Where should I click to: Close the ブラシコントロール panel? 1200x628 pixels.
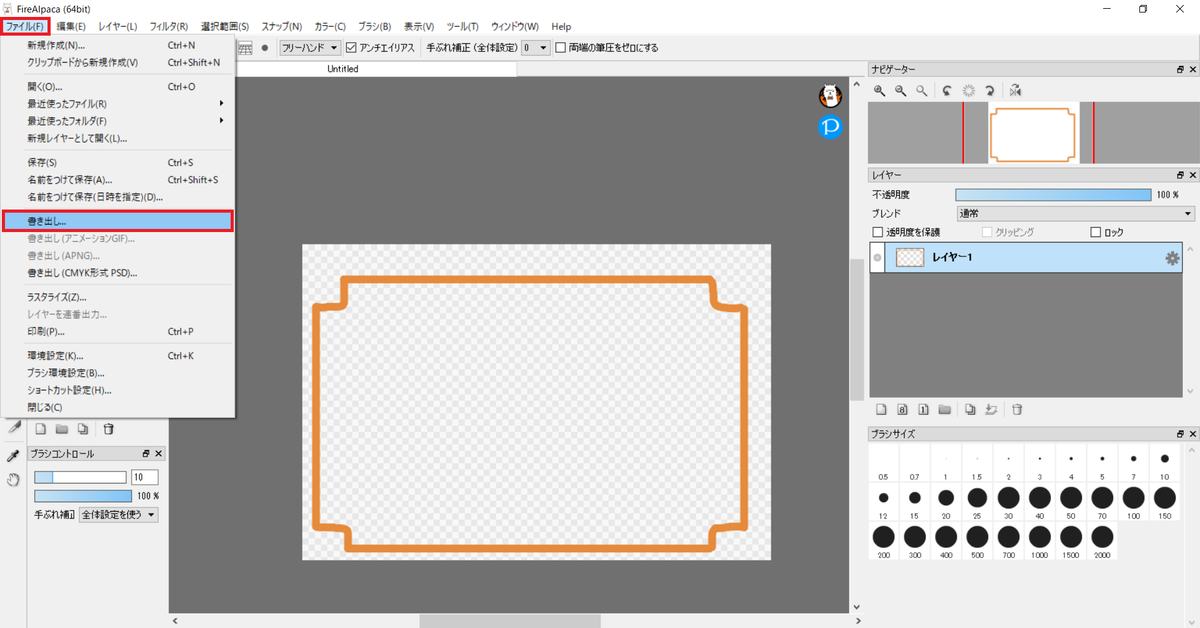click(x=158, y=454)
